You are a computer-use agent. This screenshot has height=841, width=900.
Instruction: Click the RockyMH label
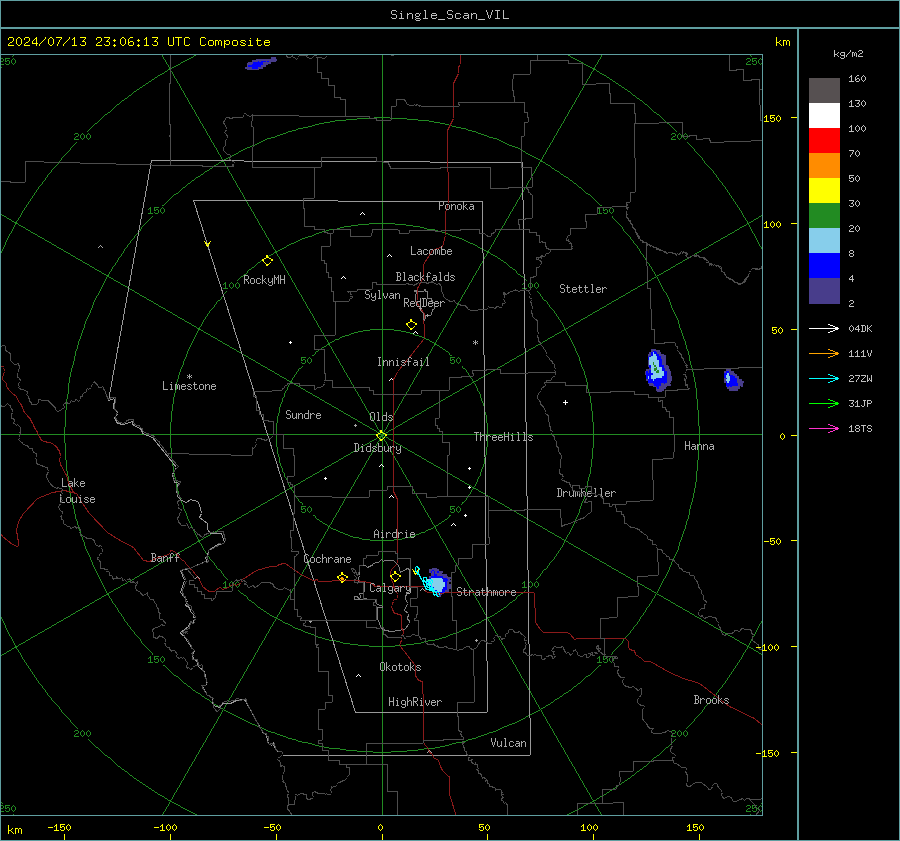tap(264, 280)
